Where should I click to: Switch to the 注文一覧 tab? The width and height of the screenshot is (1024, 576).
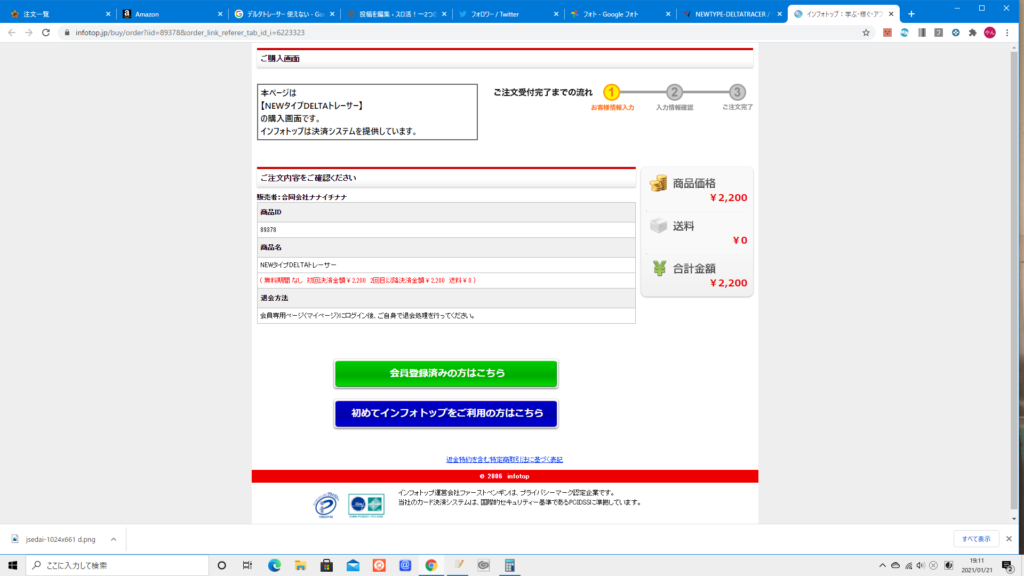point(59,14)
